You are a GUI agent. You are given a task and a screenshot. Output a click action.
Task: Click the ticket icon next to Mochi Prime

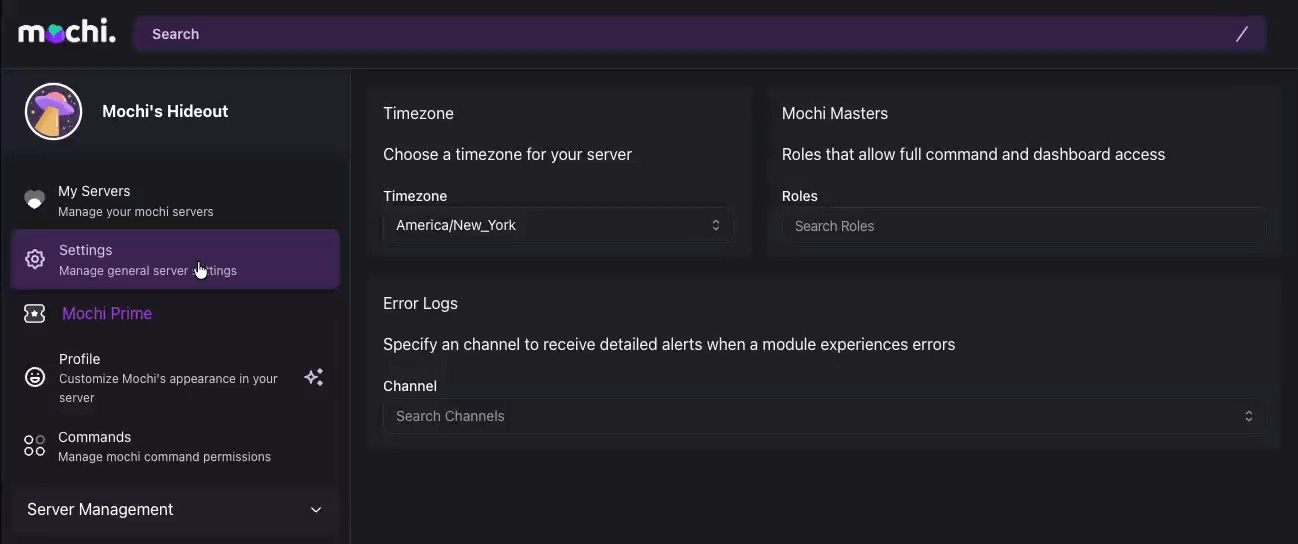35,314
